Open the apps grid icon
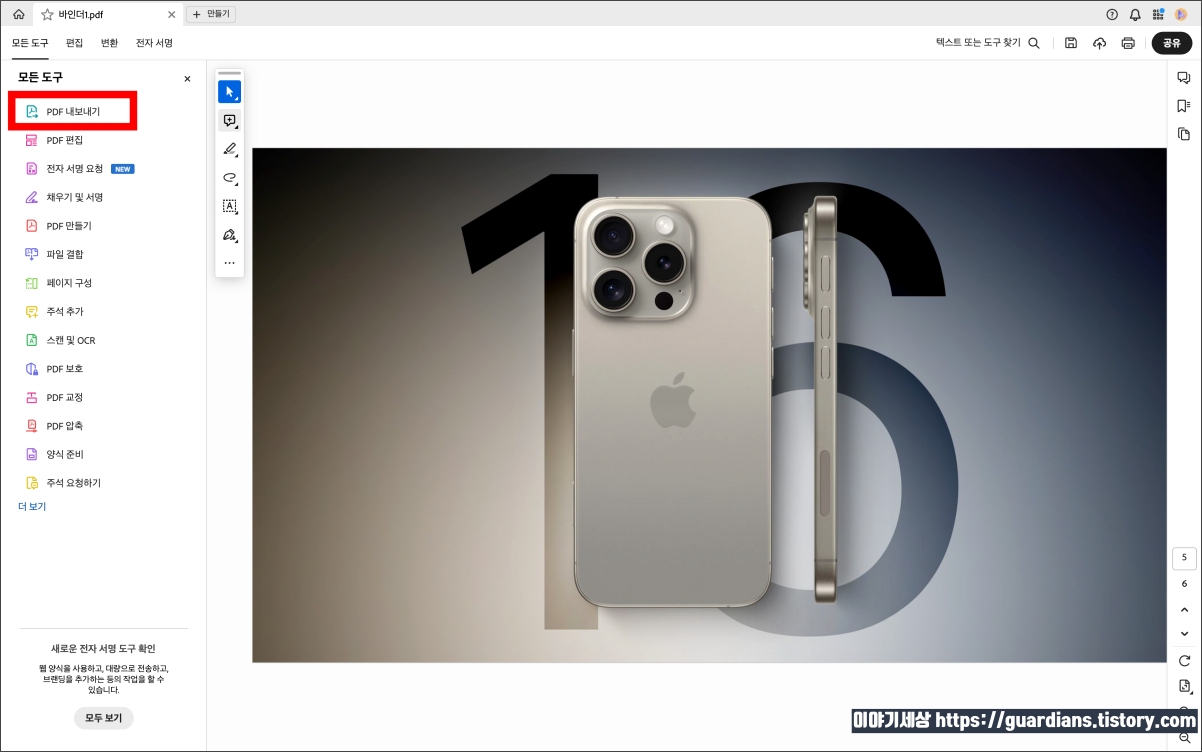 (x=1158, y=15)
